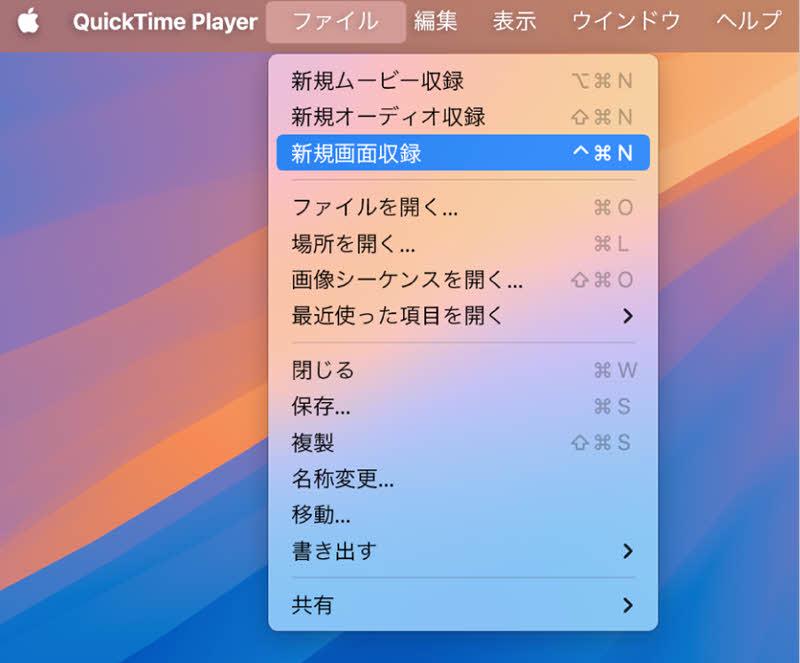Choose 複製 from the file menu

(x=463, y=443)
